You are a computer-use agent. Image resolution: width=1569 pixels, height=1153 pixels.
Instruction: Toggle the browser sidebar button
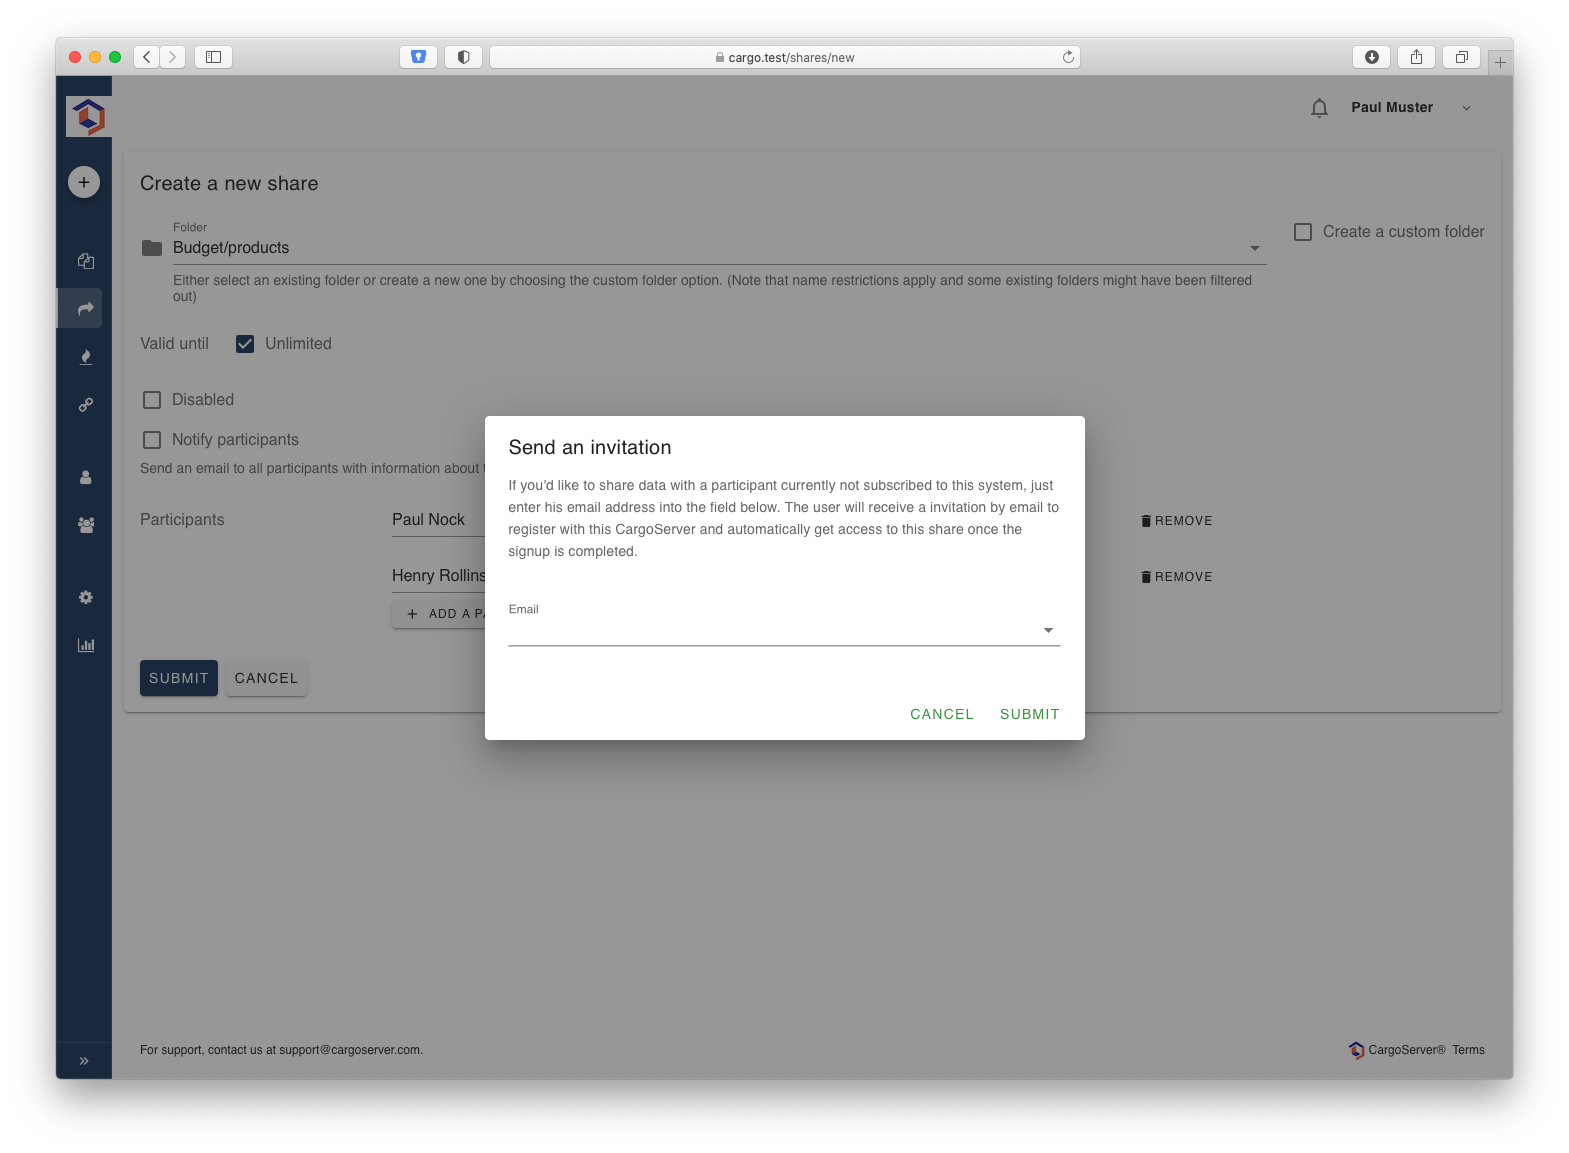pyautogui.click(x=213, y=57)
